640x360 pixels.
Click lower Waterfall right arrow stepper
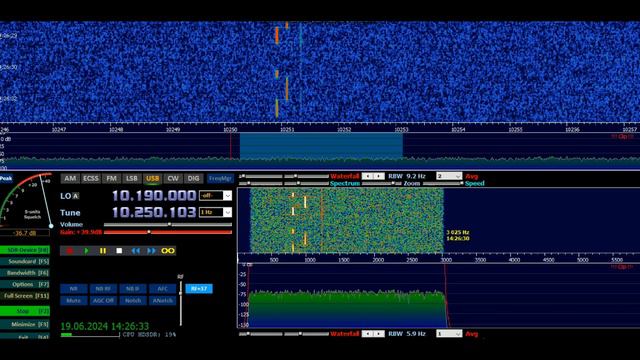pyautogui.click(x=379, y=334)
